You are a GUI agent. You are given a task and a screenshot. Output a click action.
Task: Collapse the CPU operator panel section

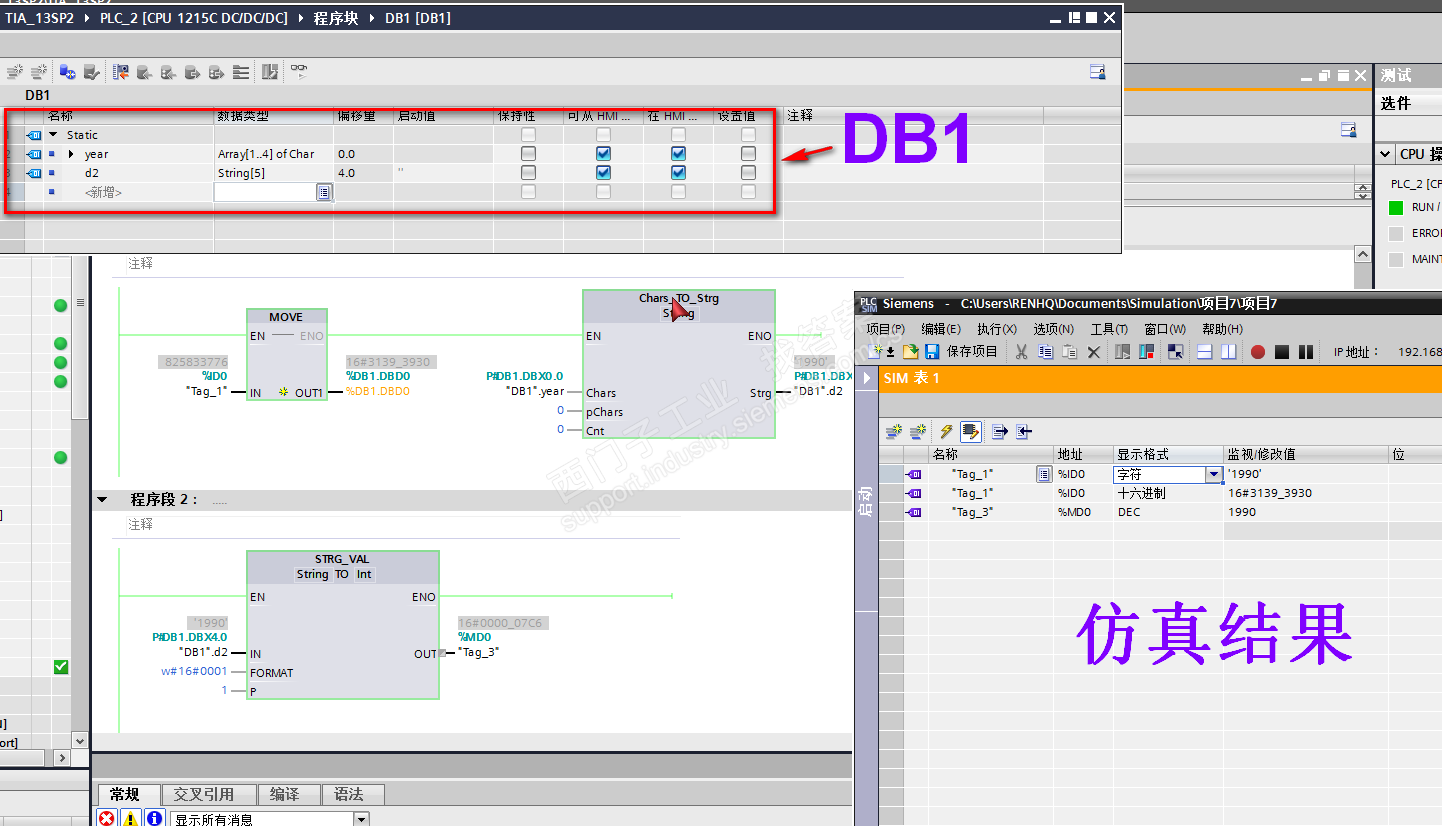(1385, 154)
